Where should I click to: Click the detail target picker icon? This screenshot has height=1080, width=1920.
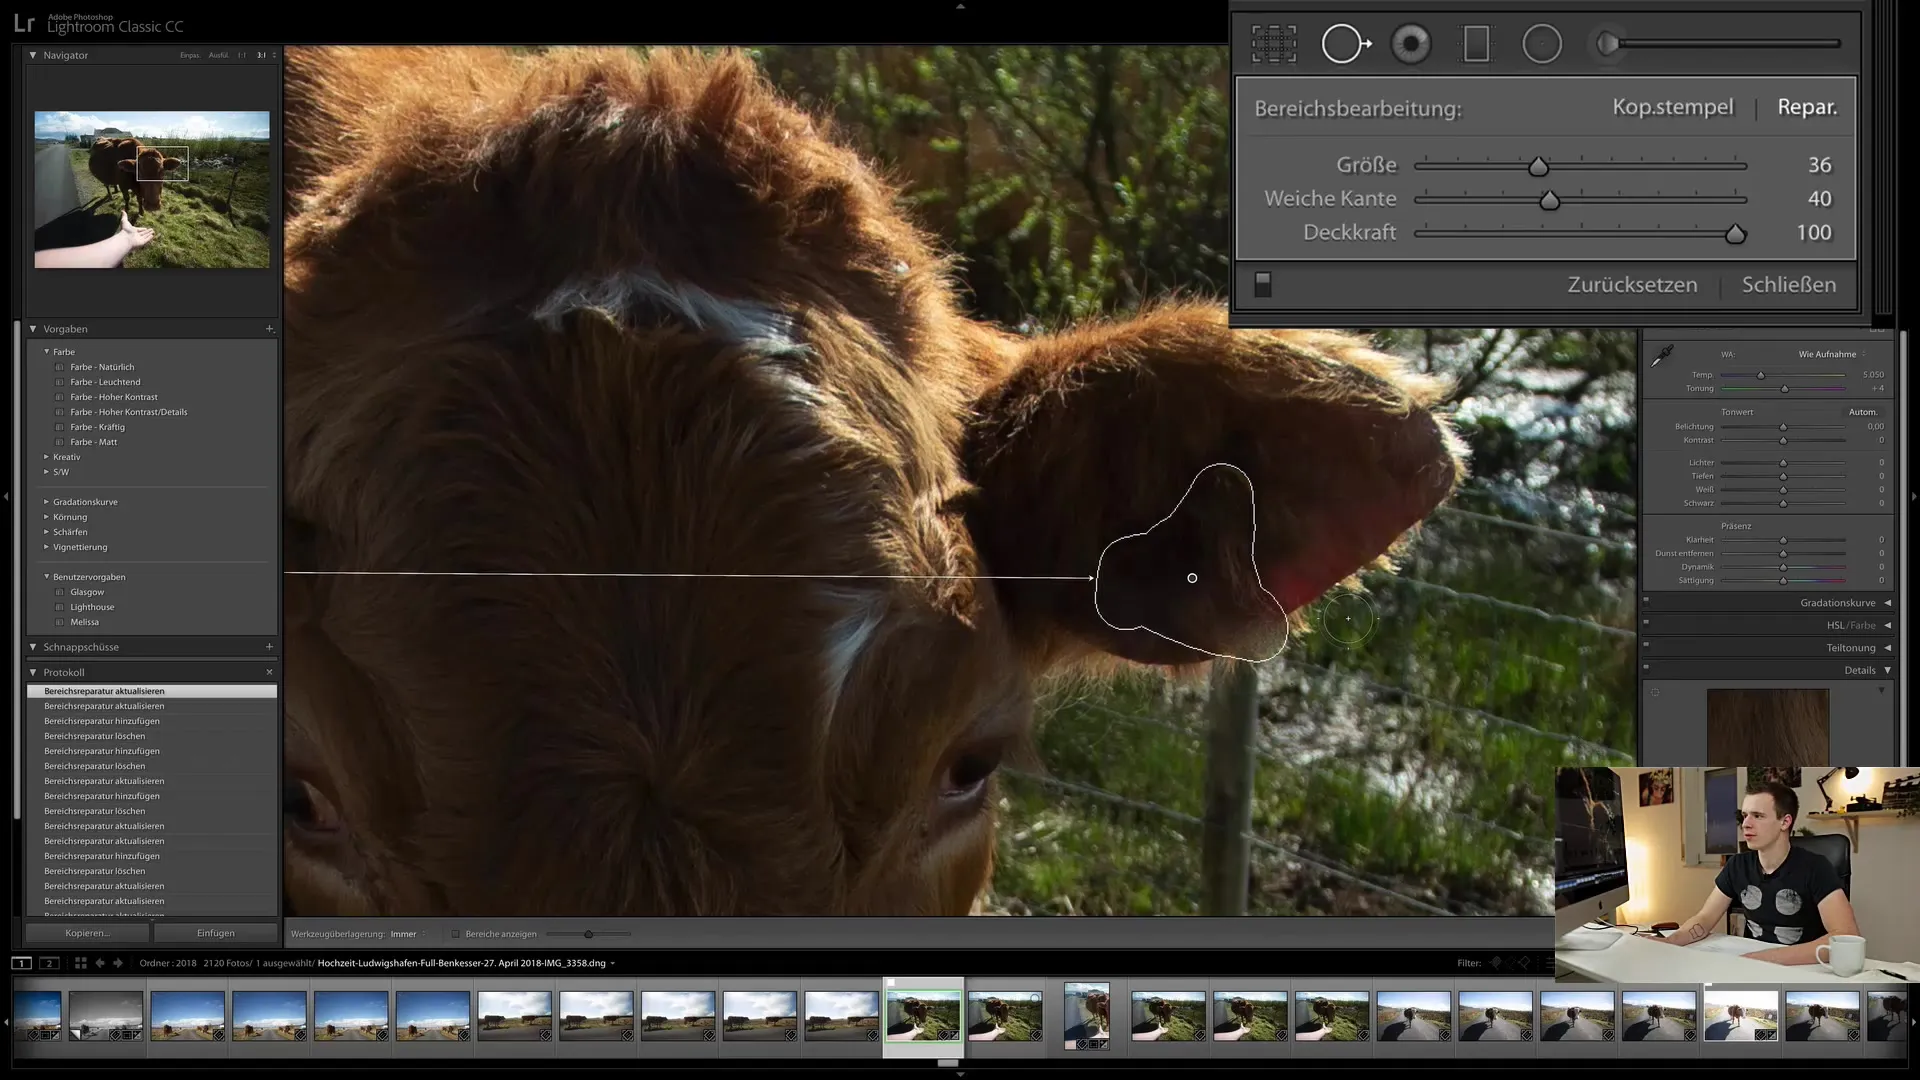tap(1655, 692)
